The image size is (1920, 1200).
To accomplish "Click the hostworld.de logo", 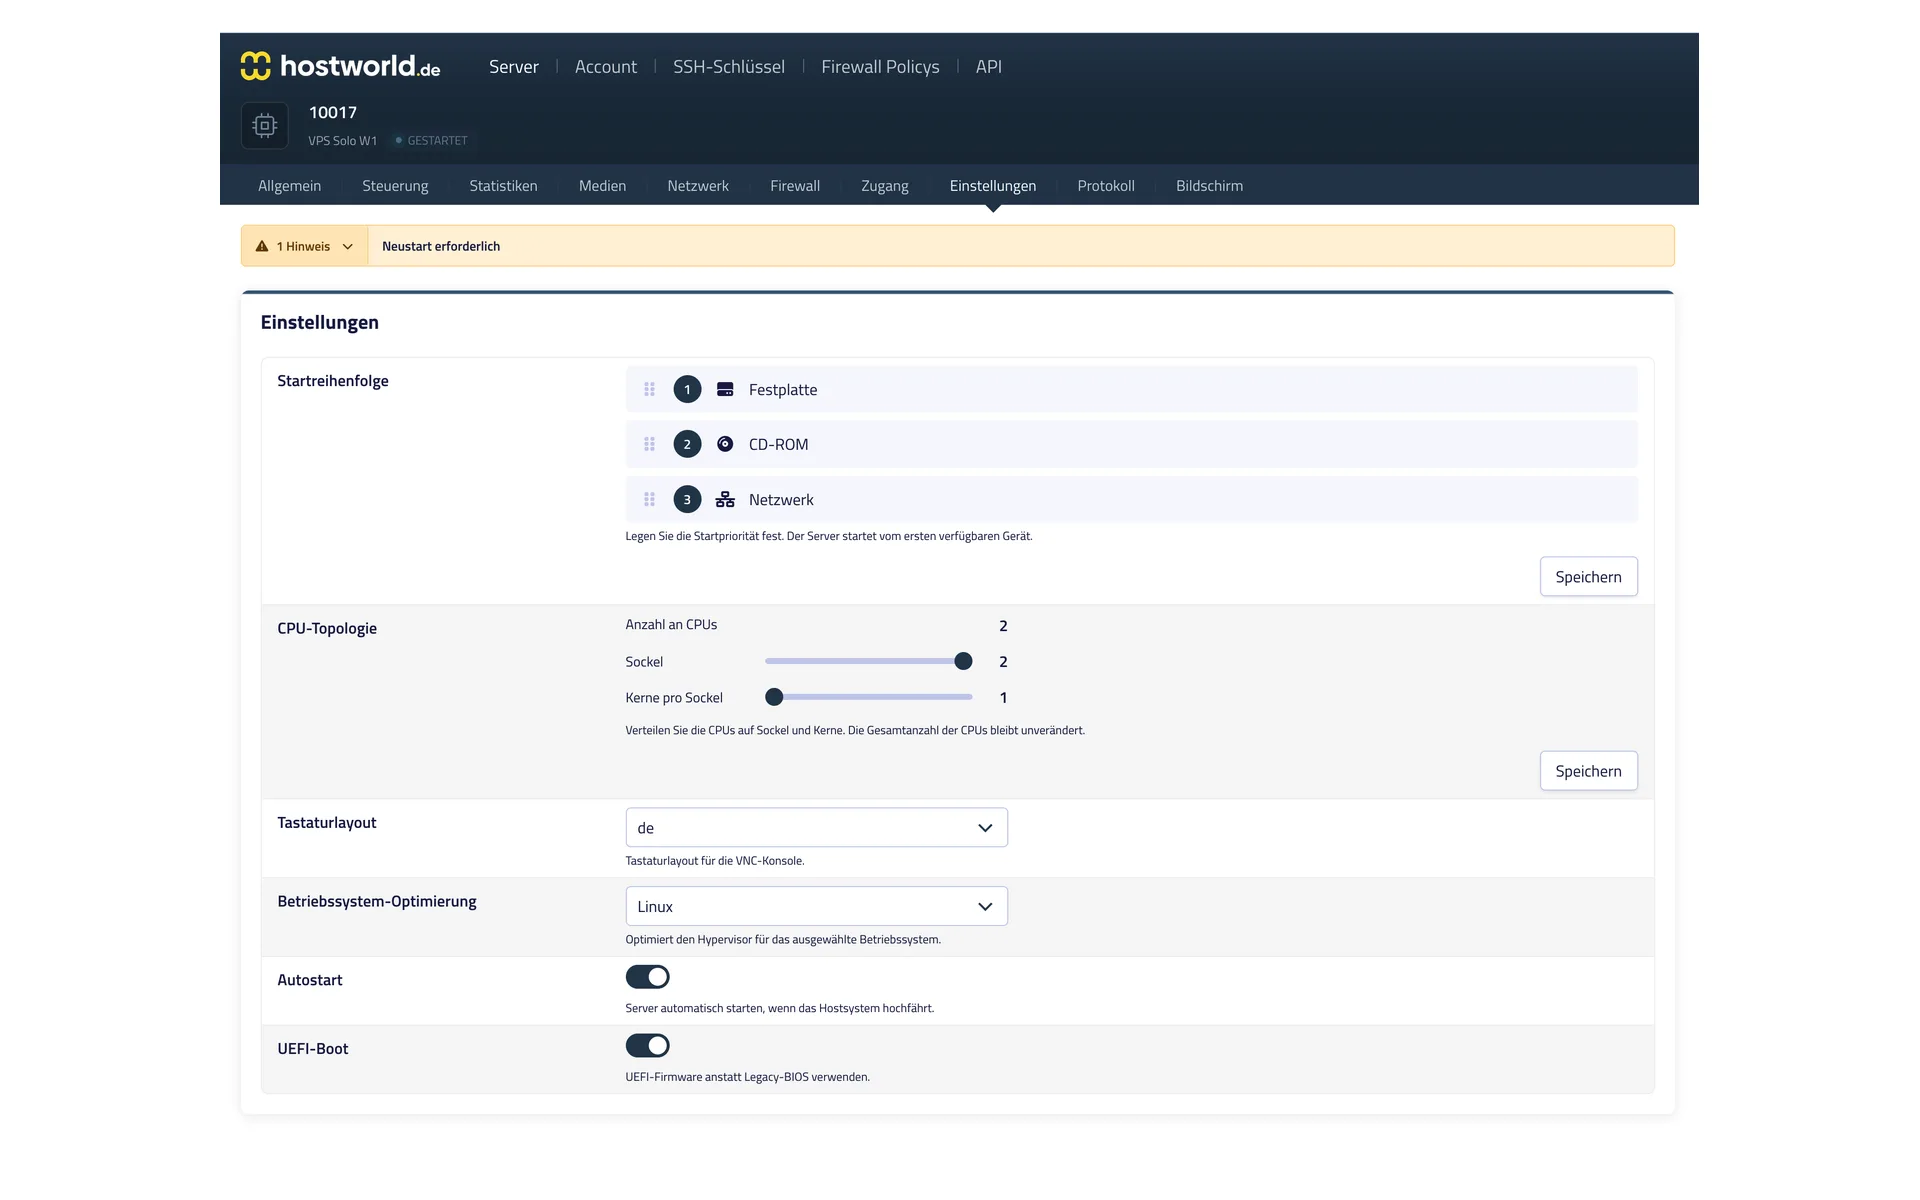I will (340, 66).
